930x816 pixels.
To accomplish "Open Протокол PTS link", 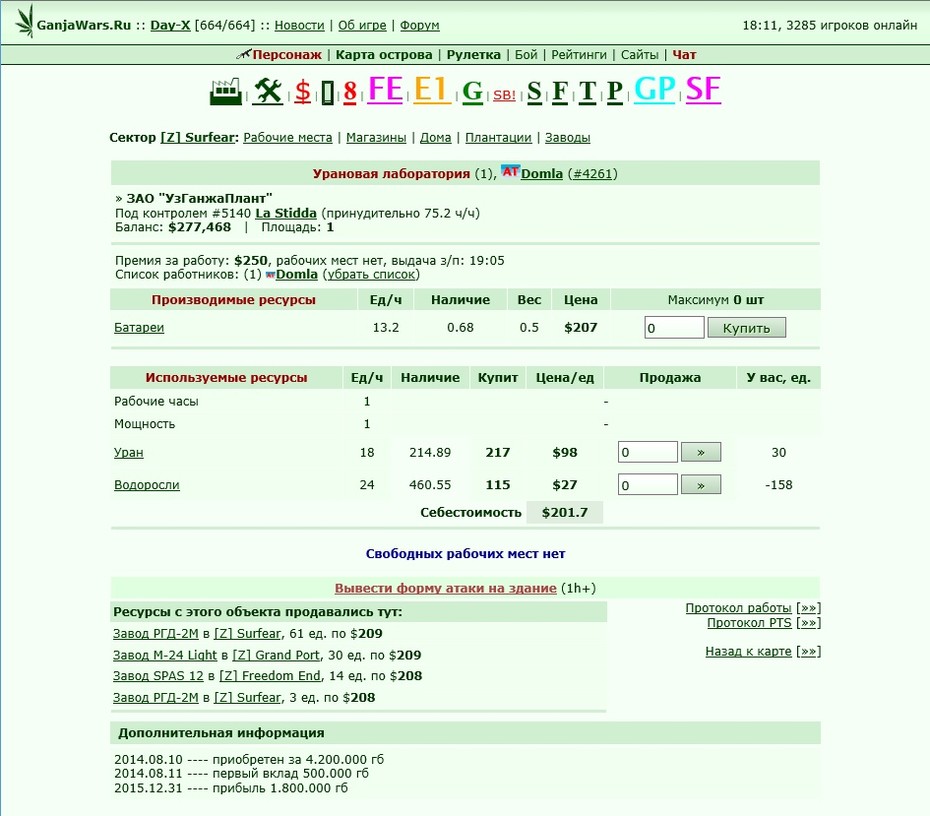I will tap(749, 623).
